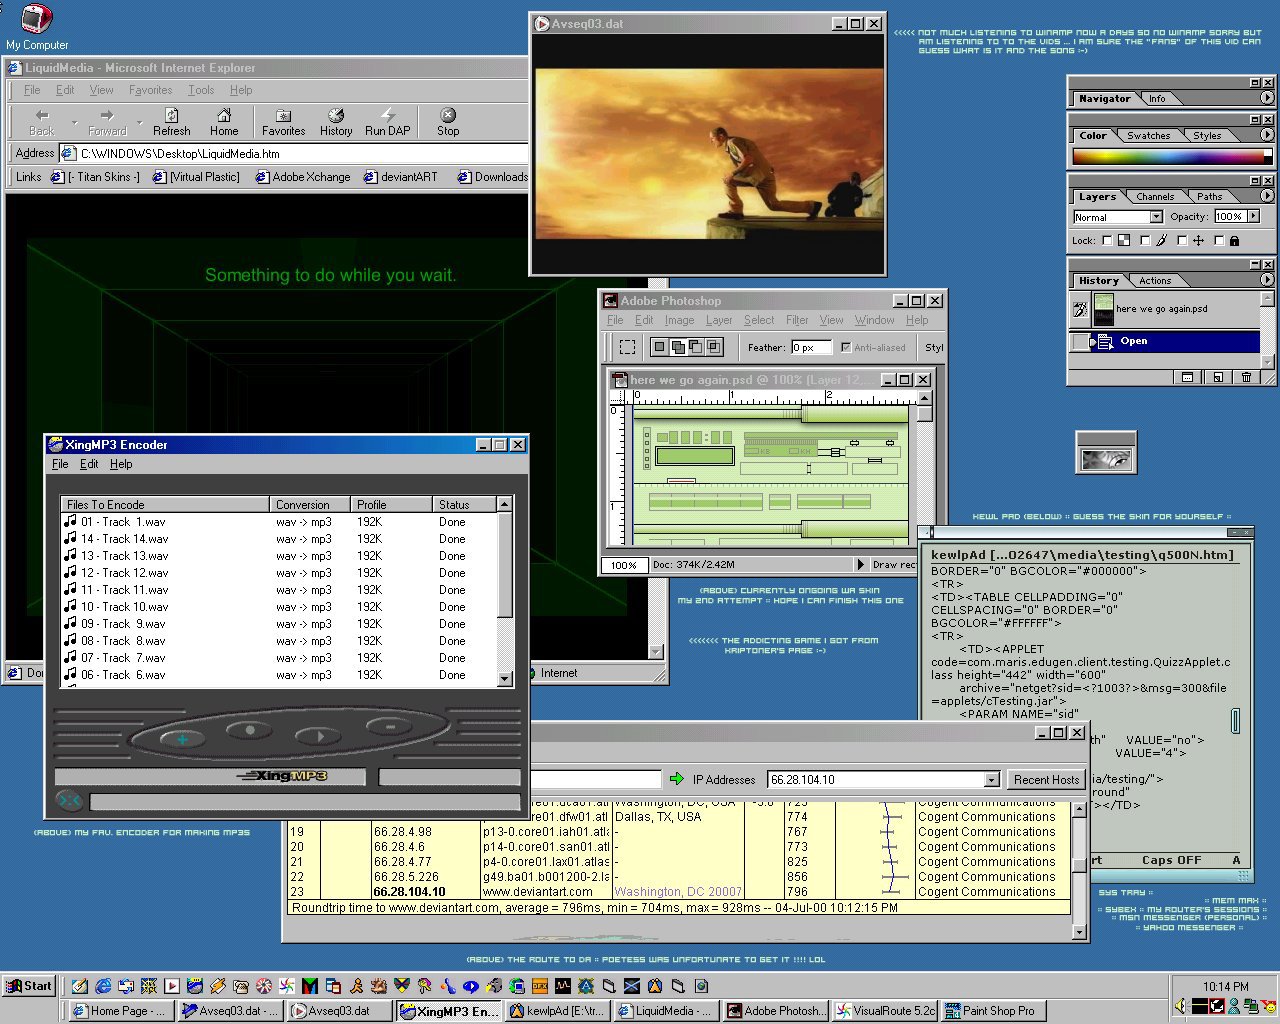Screen dimensions: 1280x1024
Task: Click the play arrow button on XingMP3 Encoder
Action: click(320, 736)
